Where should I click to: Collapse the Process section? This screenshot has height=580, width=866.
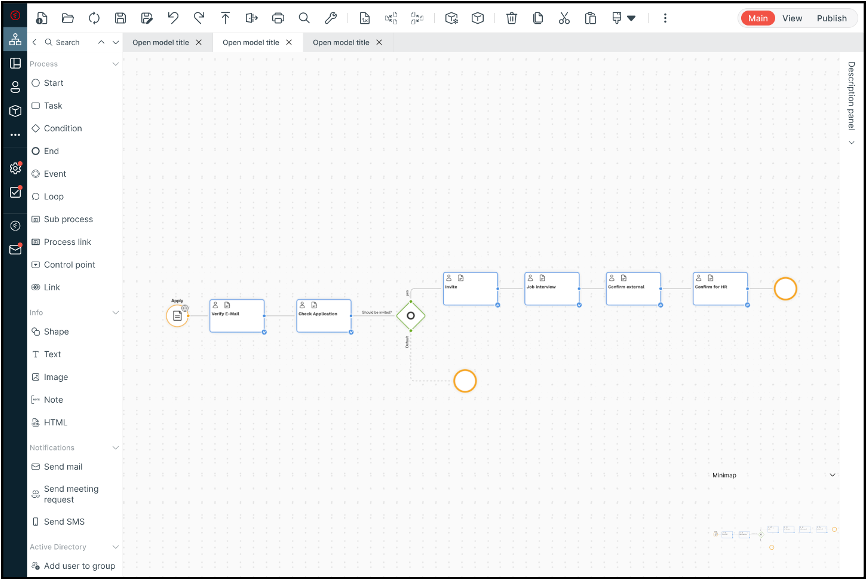[115, 64]
